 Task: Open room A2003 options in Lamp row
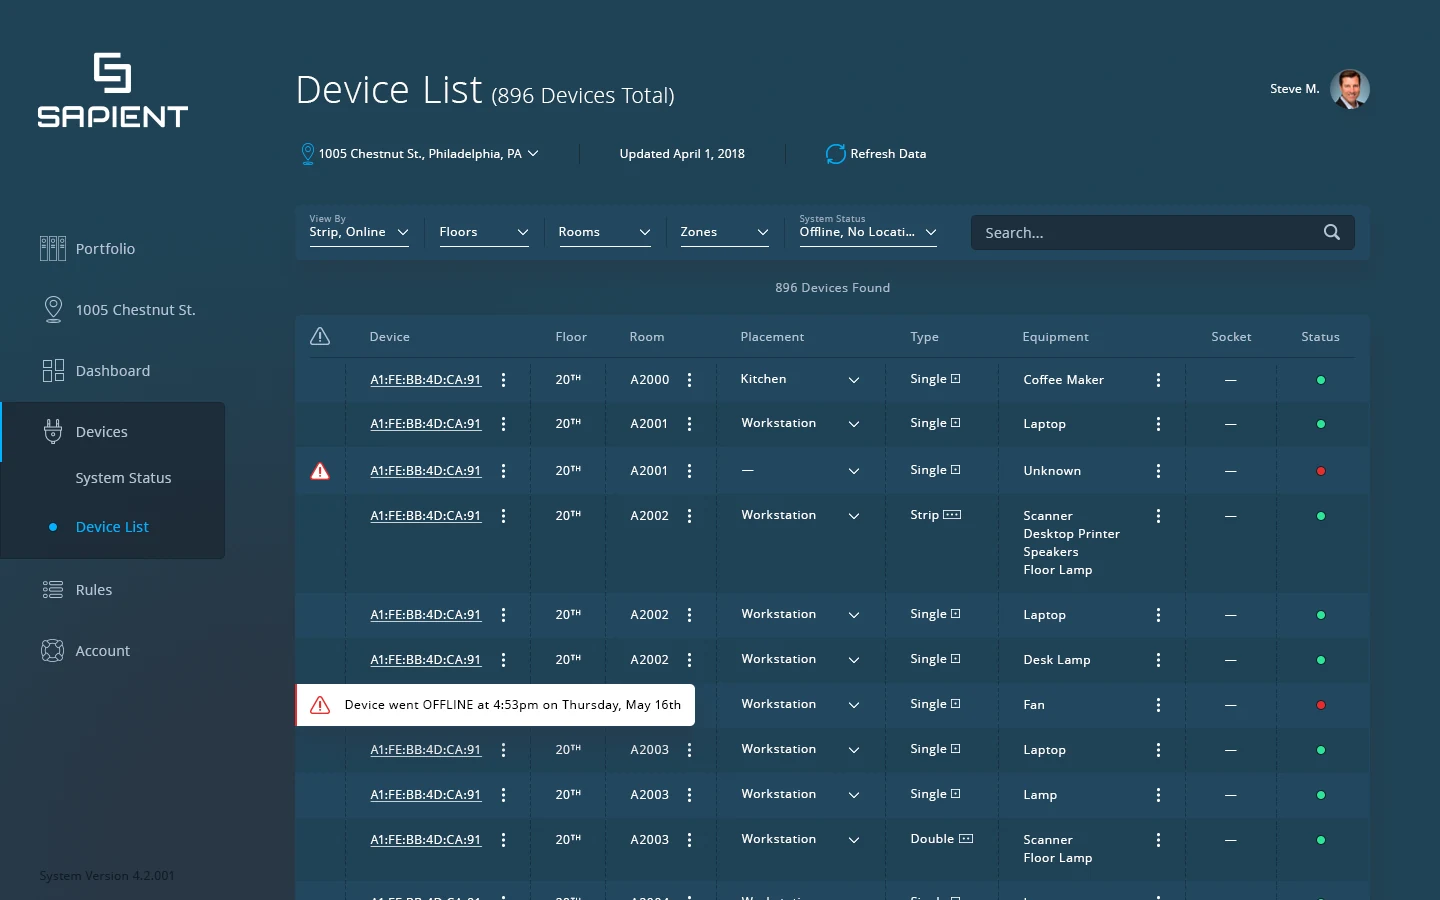point(689,795)
